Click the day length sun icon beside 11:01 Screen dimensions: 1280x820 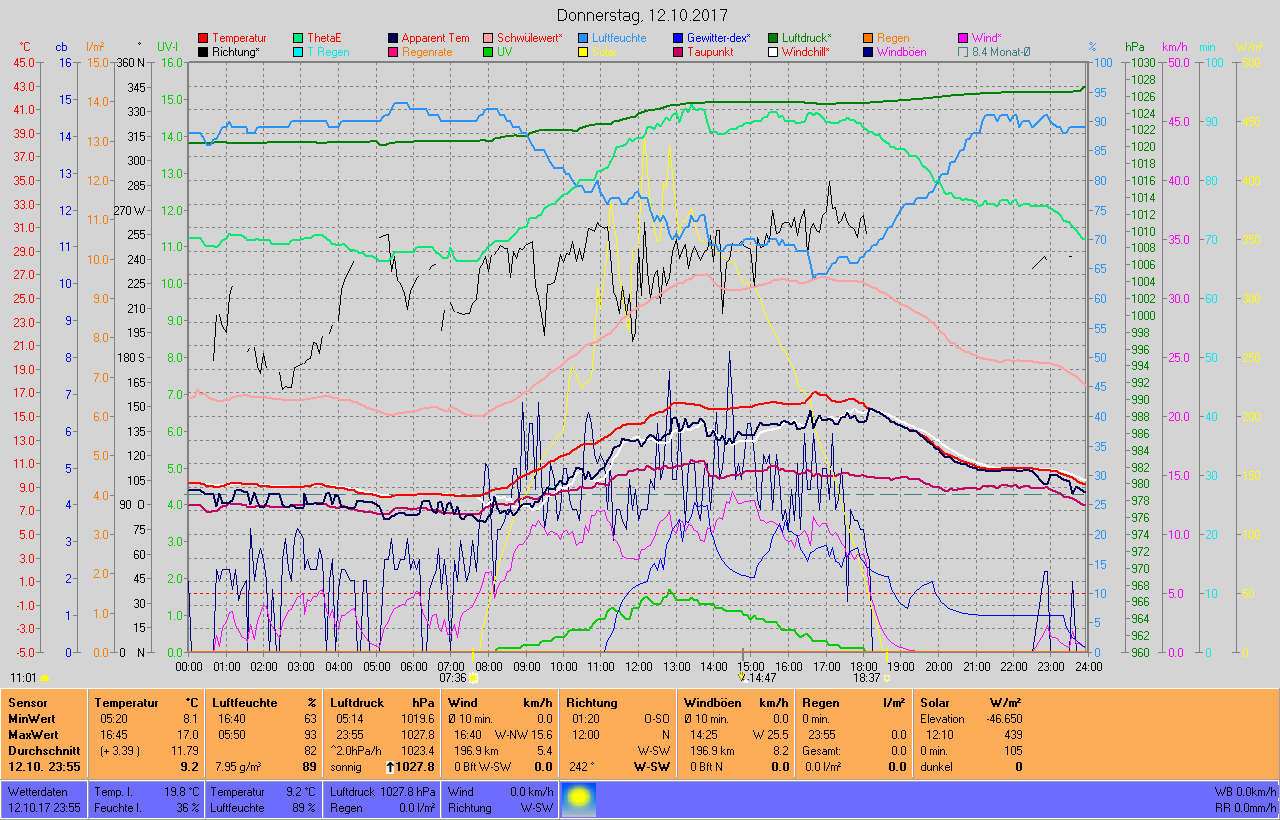click(x=45, y=678)
